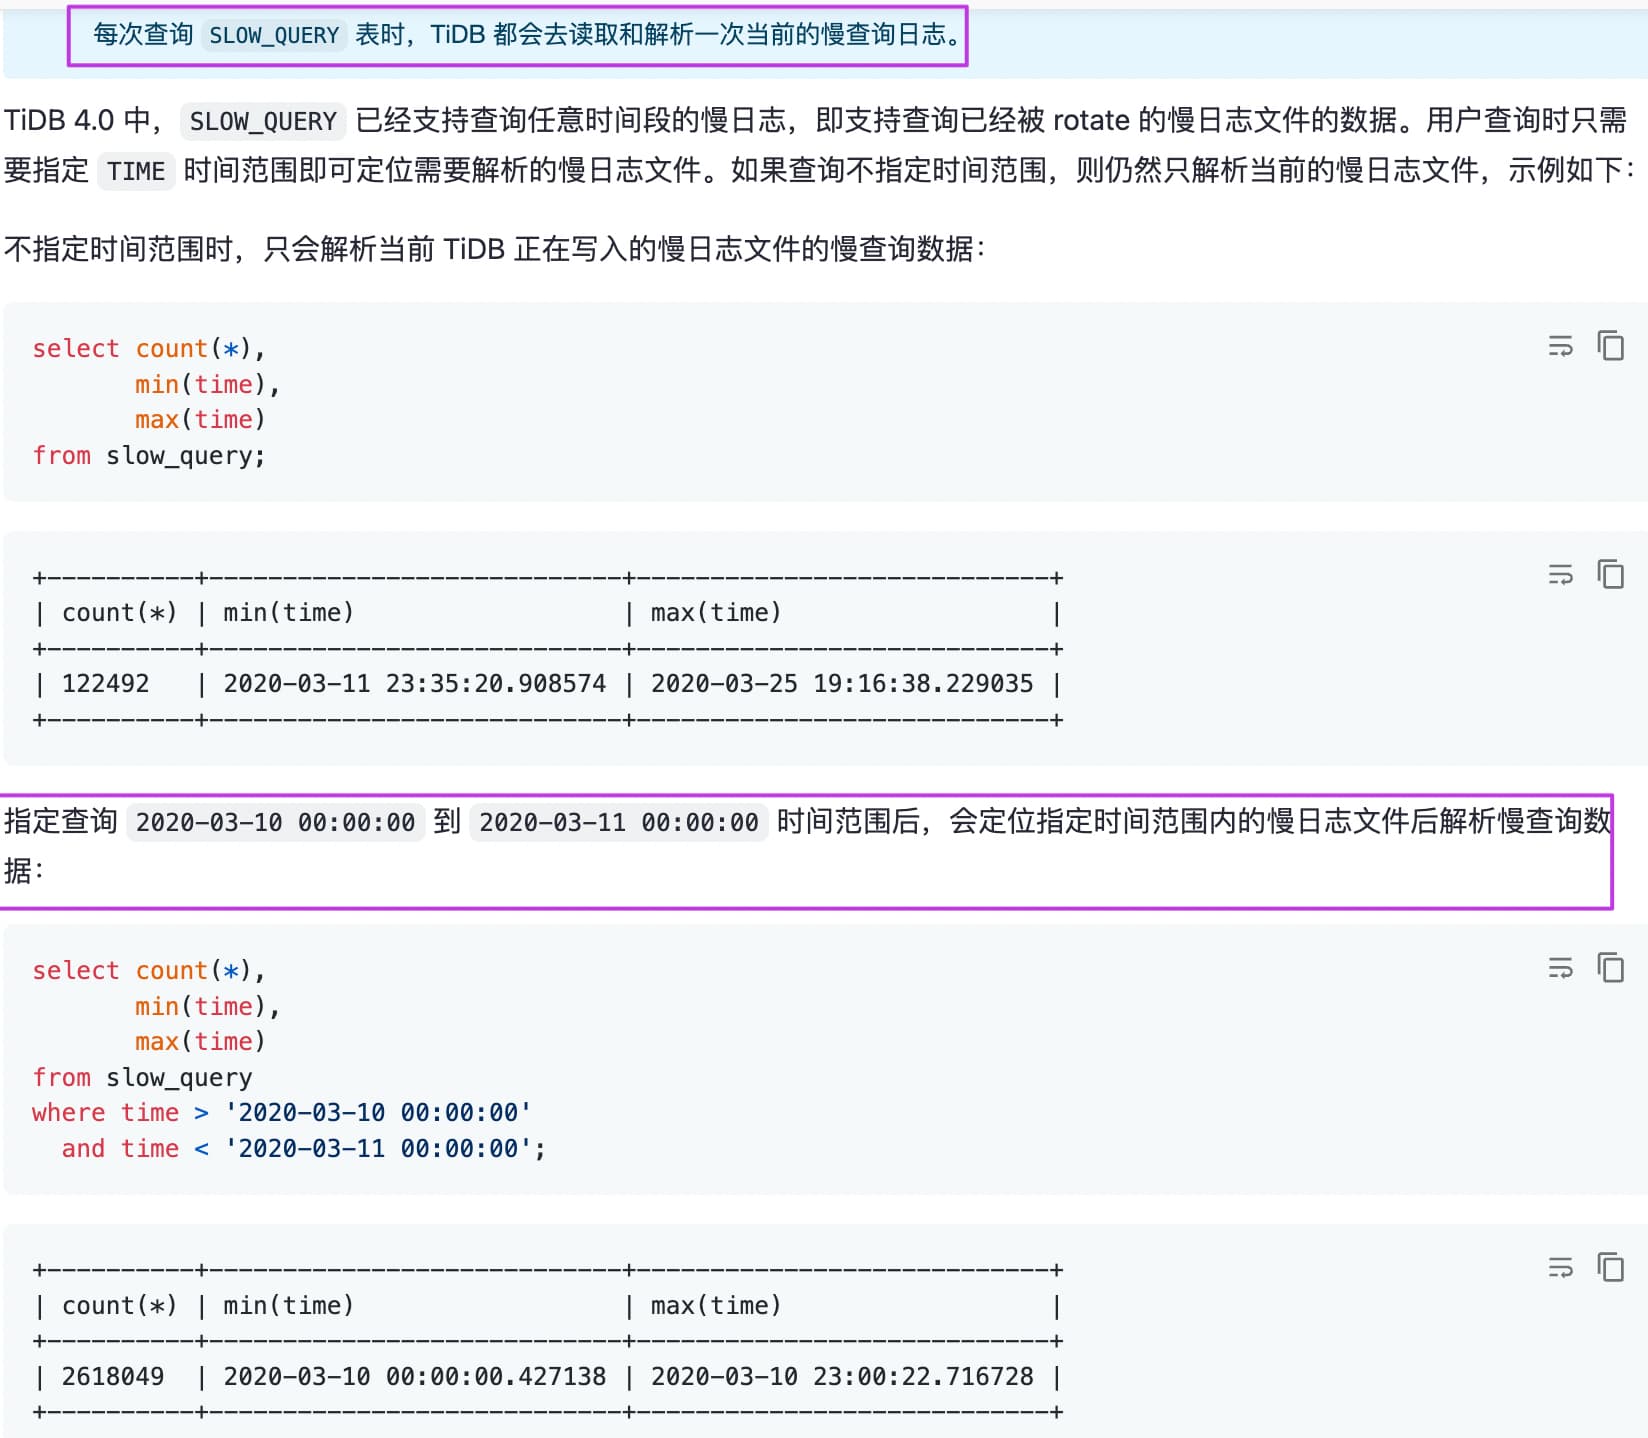Click the sentence starting '不指定时间范围时'
1648x1438 pixels.
[x=495, y=249]
